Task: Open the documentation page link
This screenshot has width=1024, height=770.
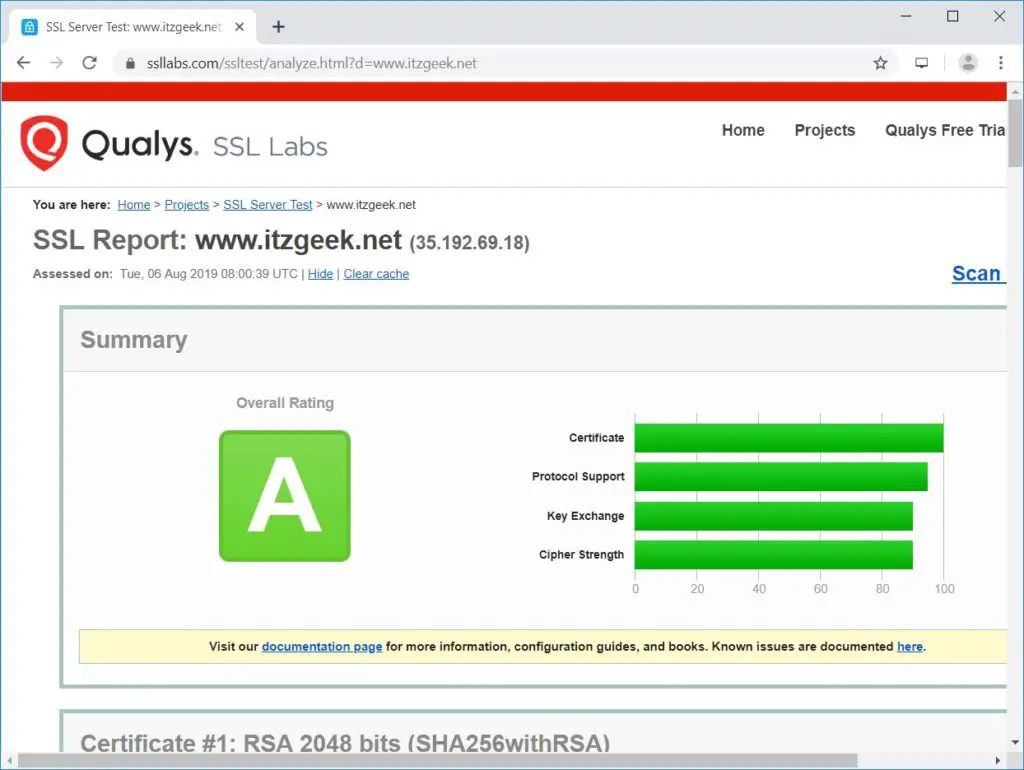Action: (322, 647)
